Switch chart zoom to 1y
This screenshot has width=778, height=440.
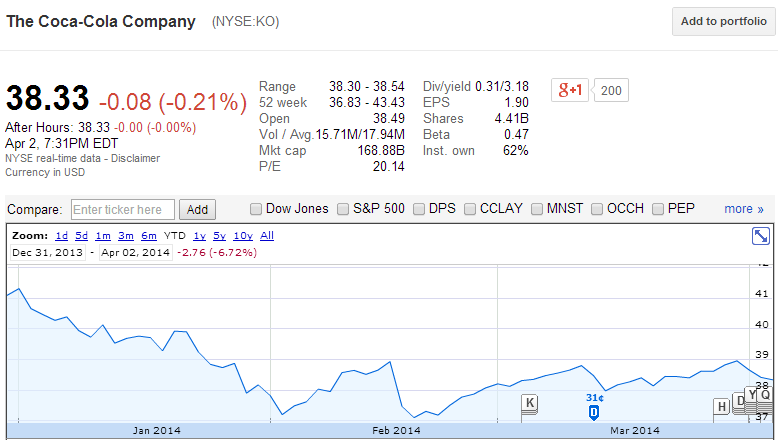[x=199, y=236]
